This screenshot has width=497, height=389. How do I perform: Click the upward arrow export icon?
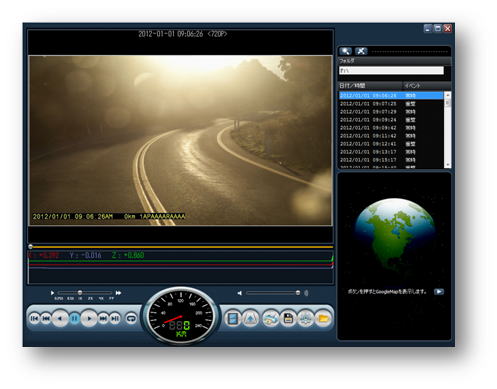(x=250, y=319)
